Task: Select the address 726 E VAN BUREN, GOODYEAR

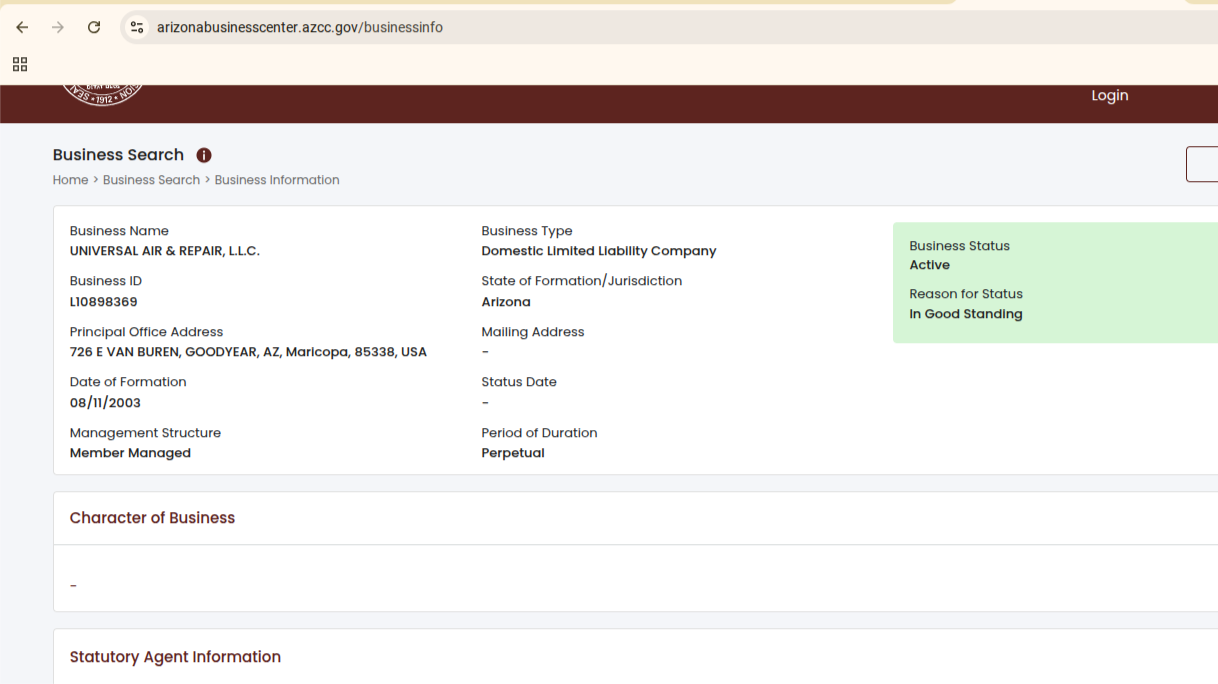Action: coord(248,352)
